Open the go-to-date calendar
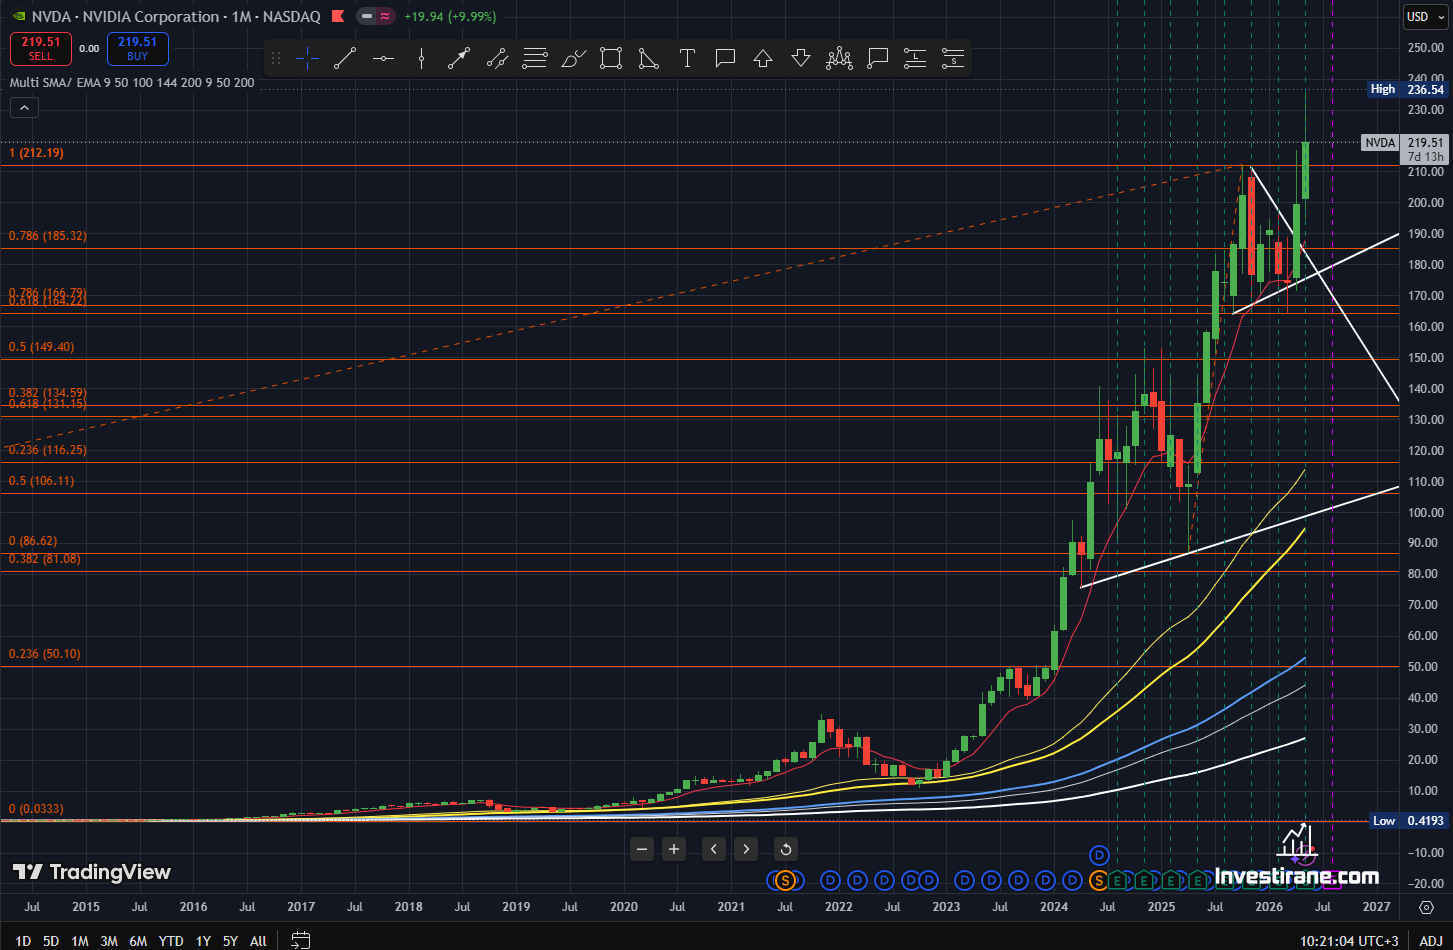This screenshot has width=1453, height=950. (x=300, y=940)
